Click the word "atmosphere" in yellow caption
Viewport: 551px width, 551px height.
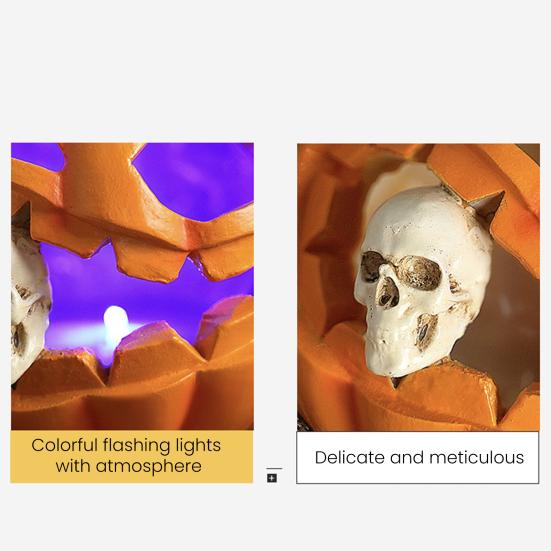coord(149,467)
